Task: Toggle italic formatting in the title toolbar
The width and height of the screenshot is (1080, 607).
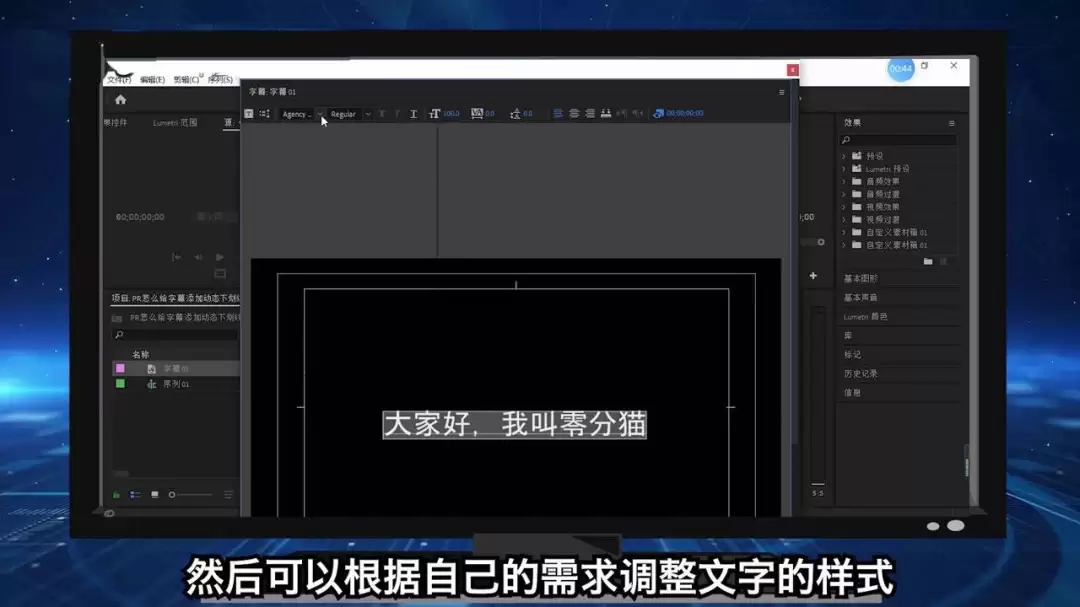Action: tap(396, 113)
